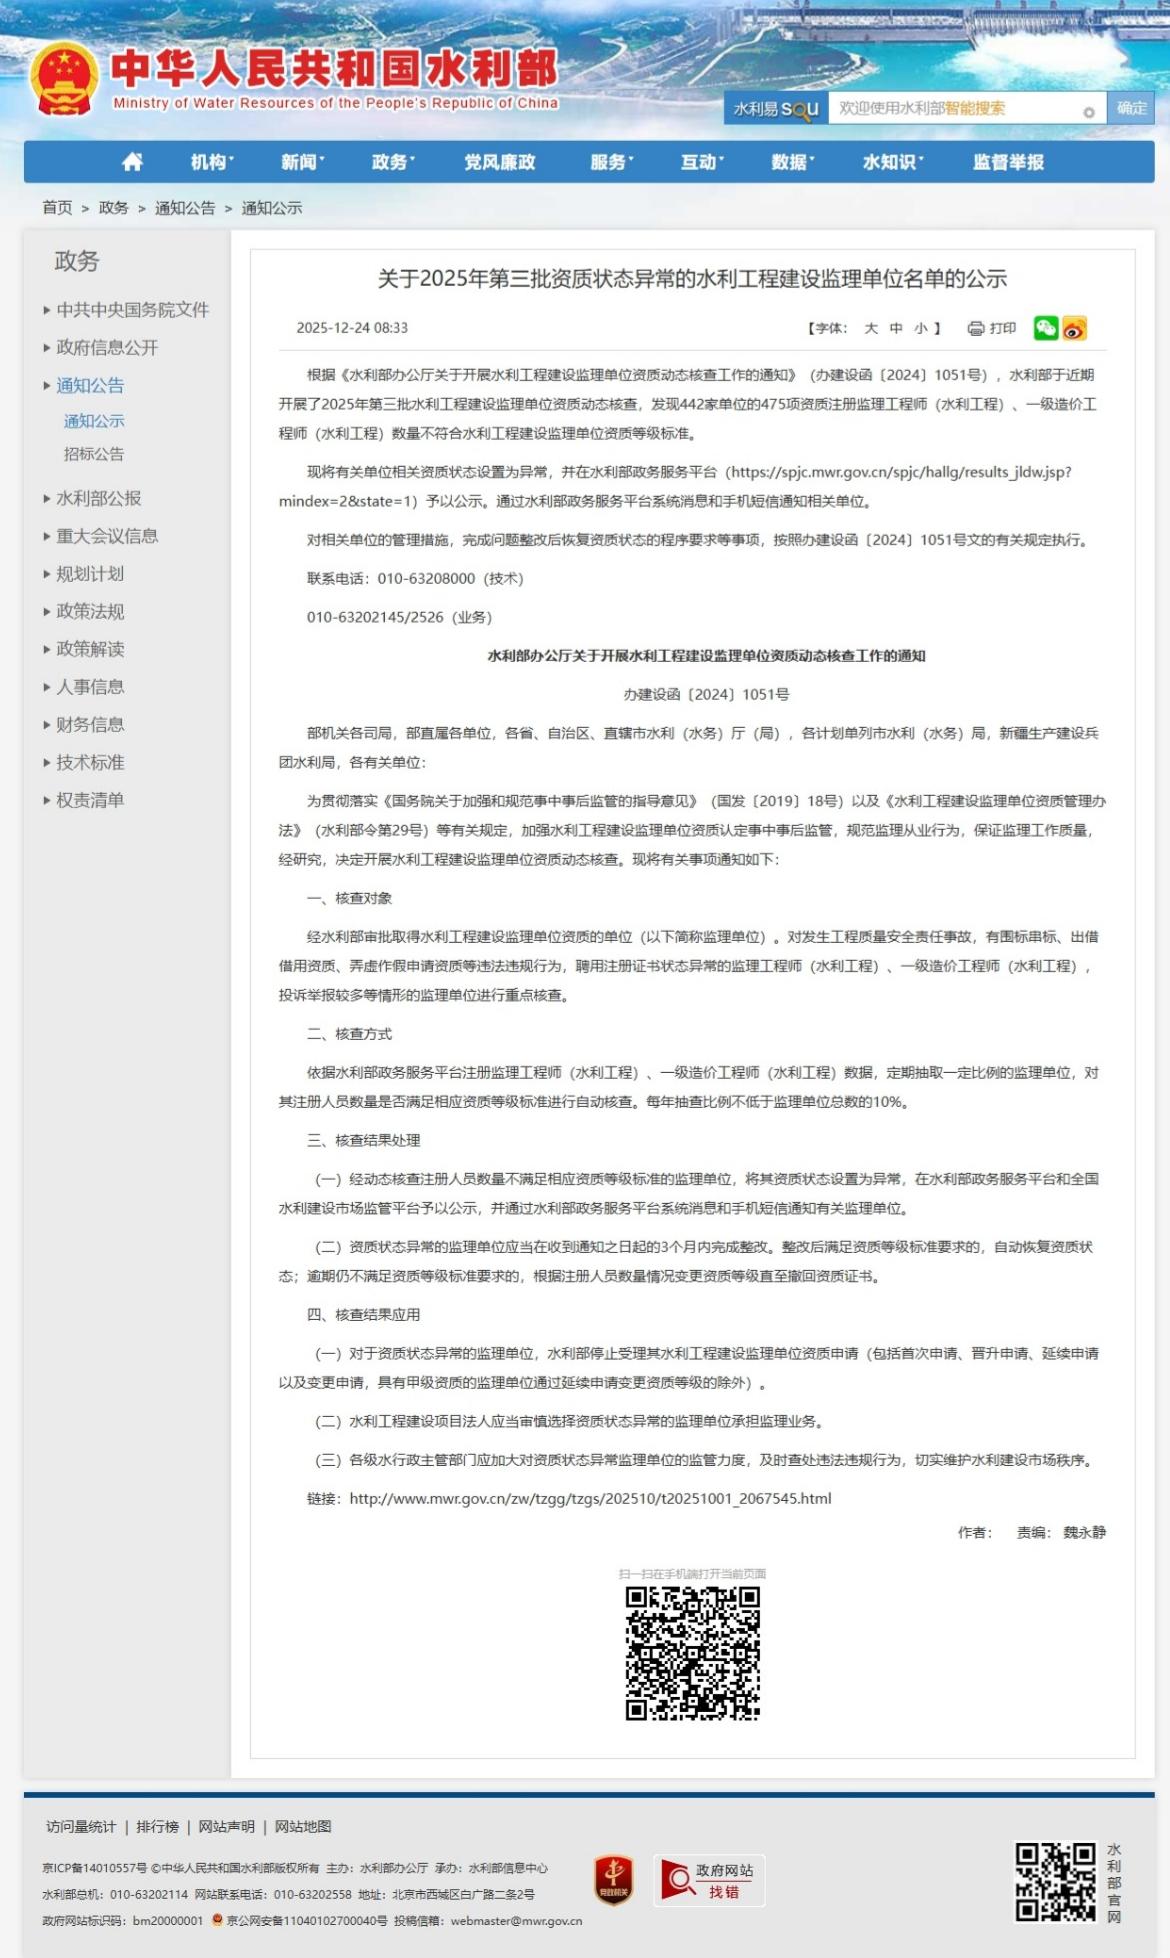This screenshot has width=1170, height=1958.
Task: Set font size to 中 (medium)
Action: (x=896, y=328)
